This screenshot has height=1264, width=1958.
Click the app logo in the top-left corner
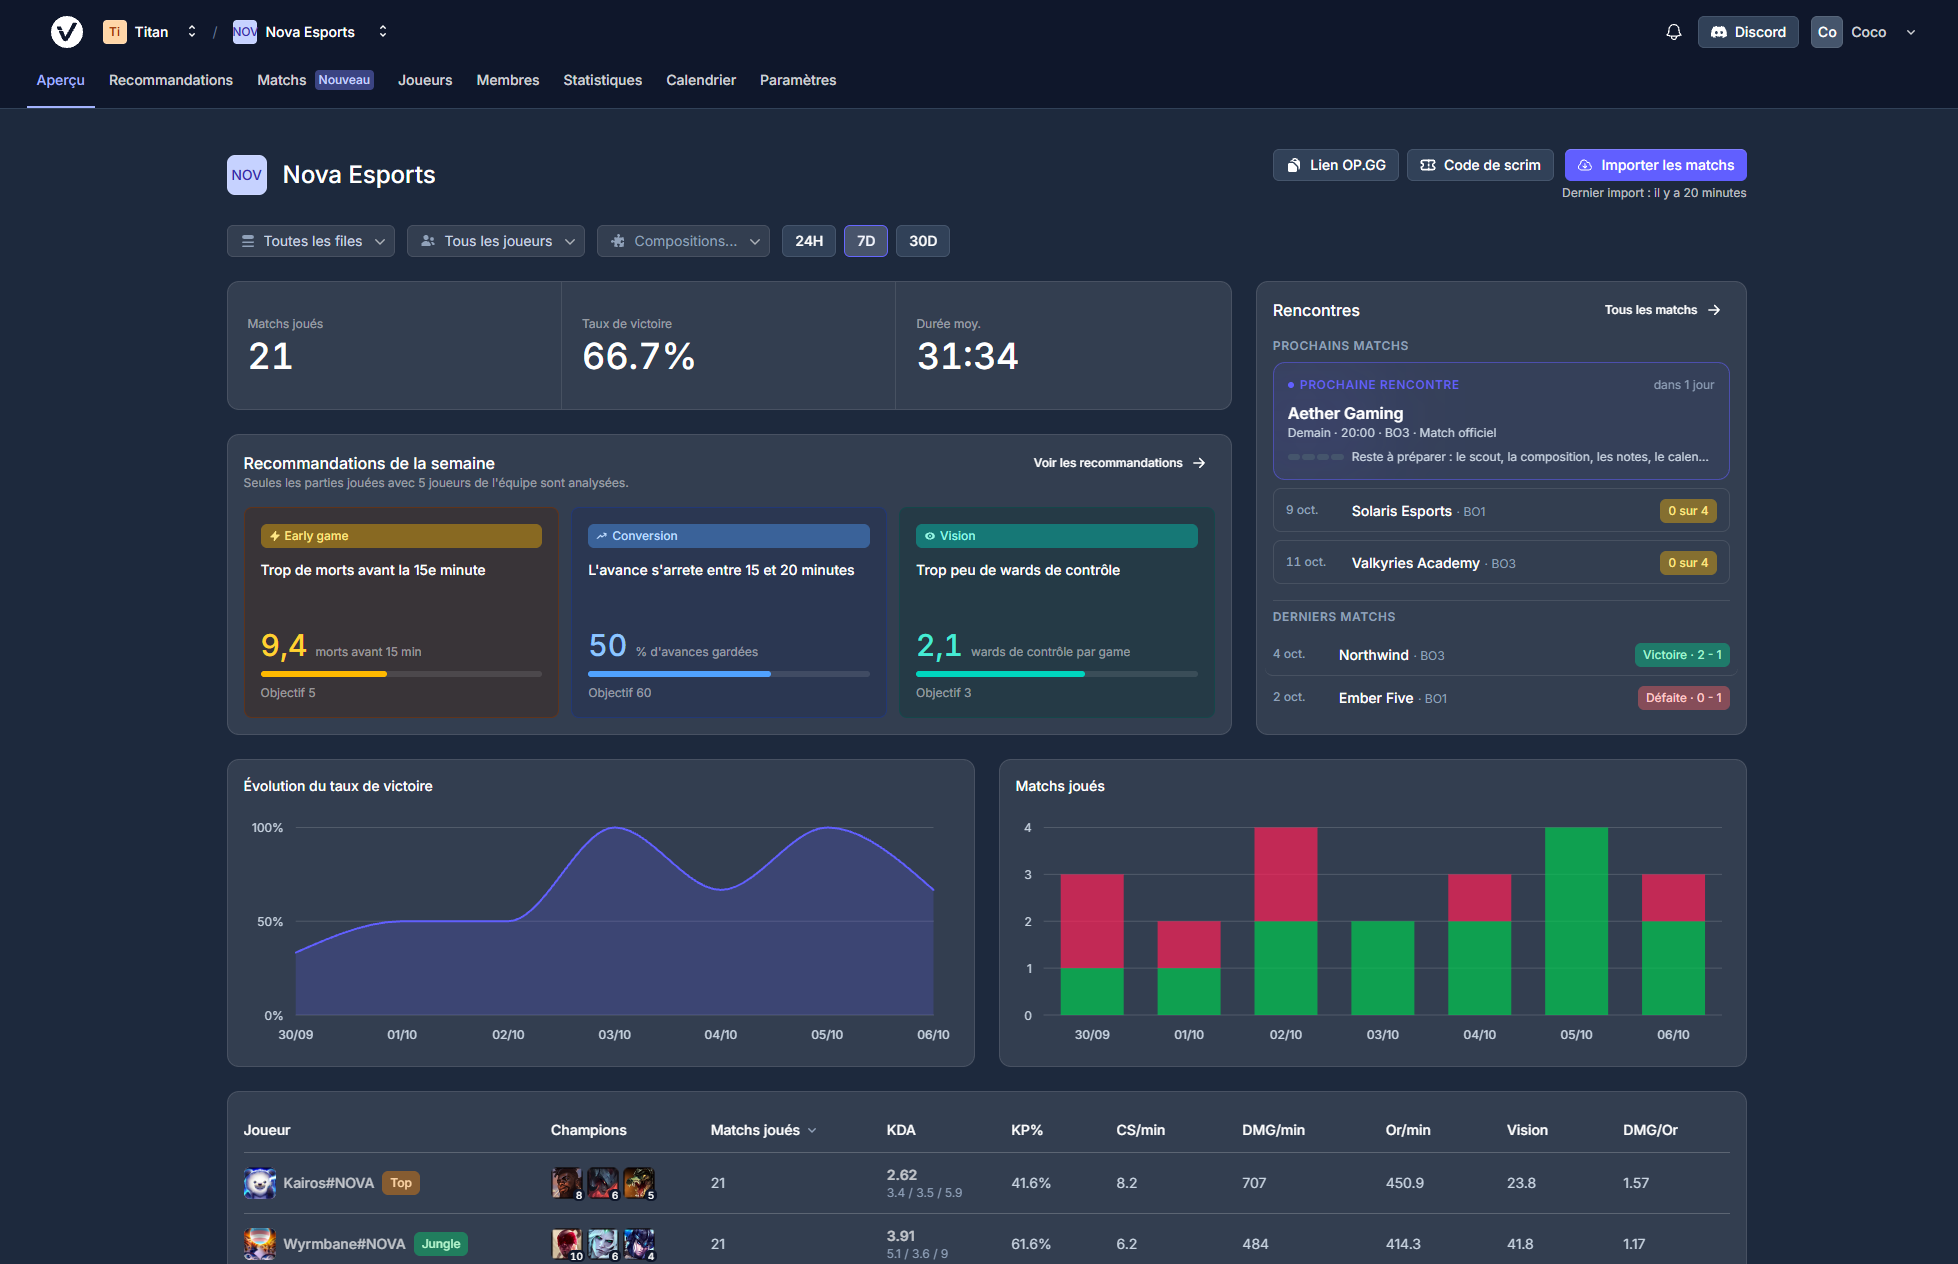(67, 32)
